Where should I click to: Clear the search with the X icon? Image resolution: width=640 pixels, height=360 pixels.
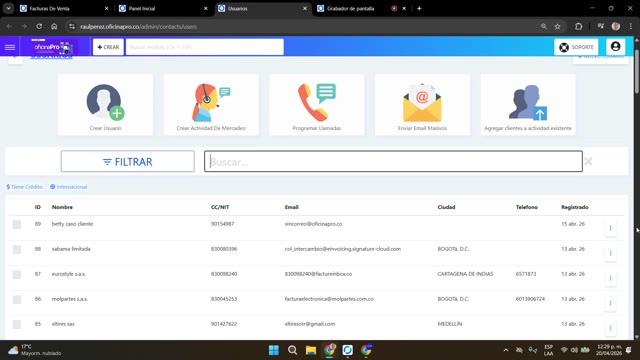(x=588, y=161)
